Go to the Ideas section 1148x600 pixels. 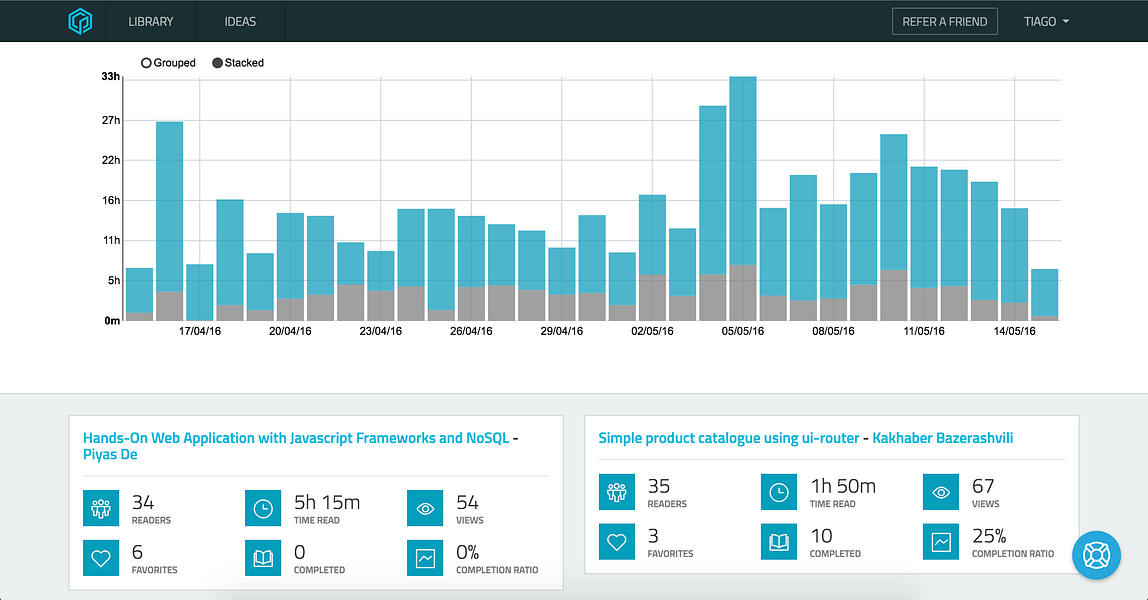click(x=240, y=21)
